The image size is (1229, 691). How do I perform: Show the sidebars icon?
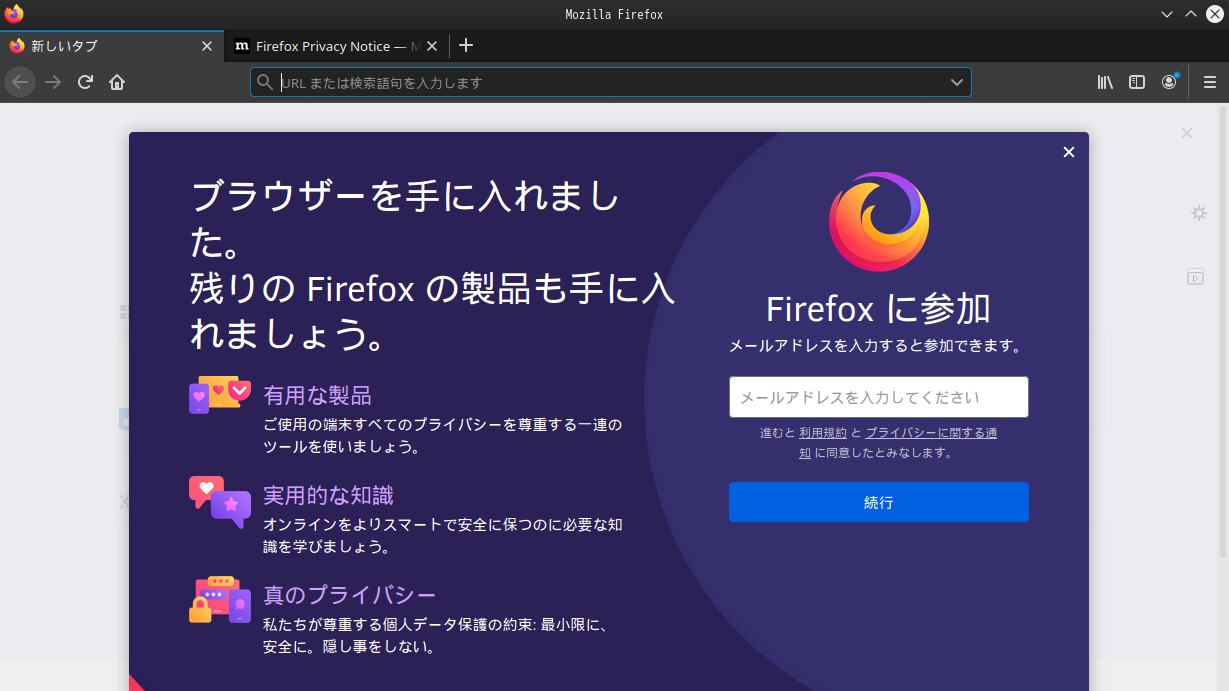click(1137, 82)
